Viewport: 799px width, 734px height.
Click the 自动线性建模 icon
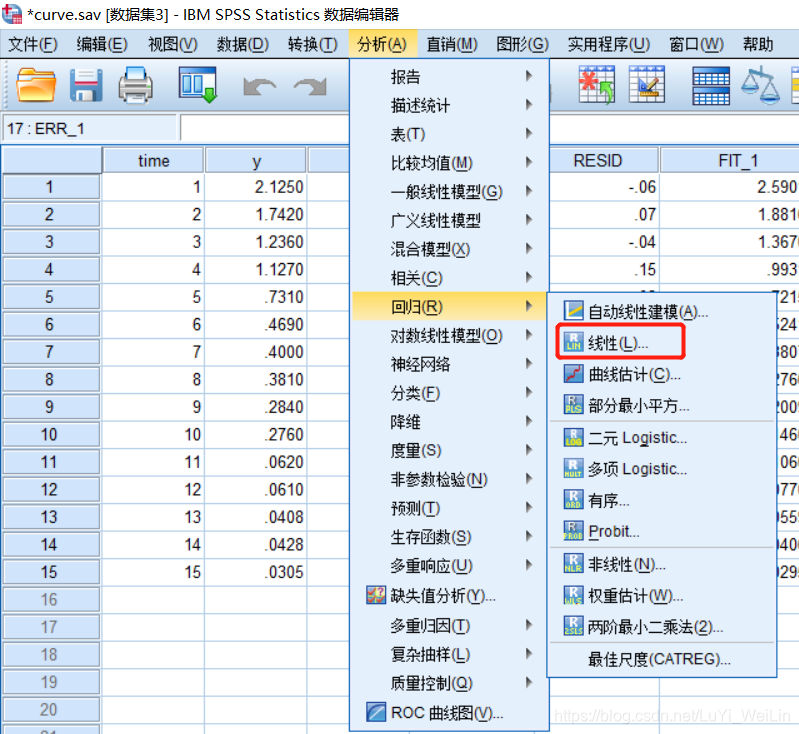573,310
